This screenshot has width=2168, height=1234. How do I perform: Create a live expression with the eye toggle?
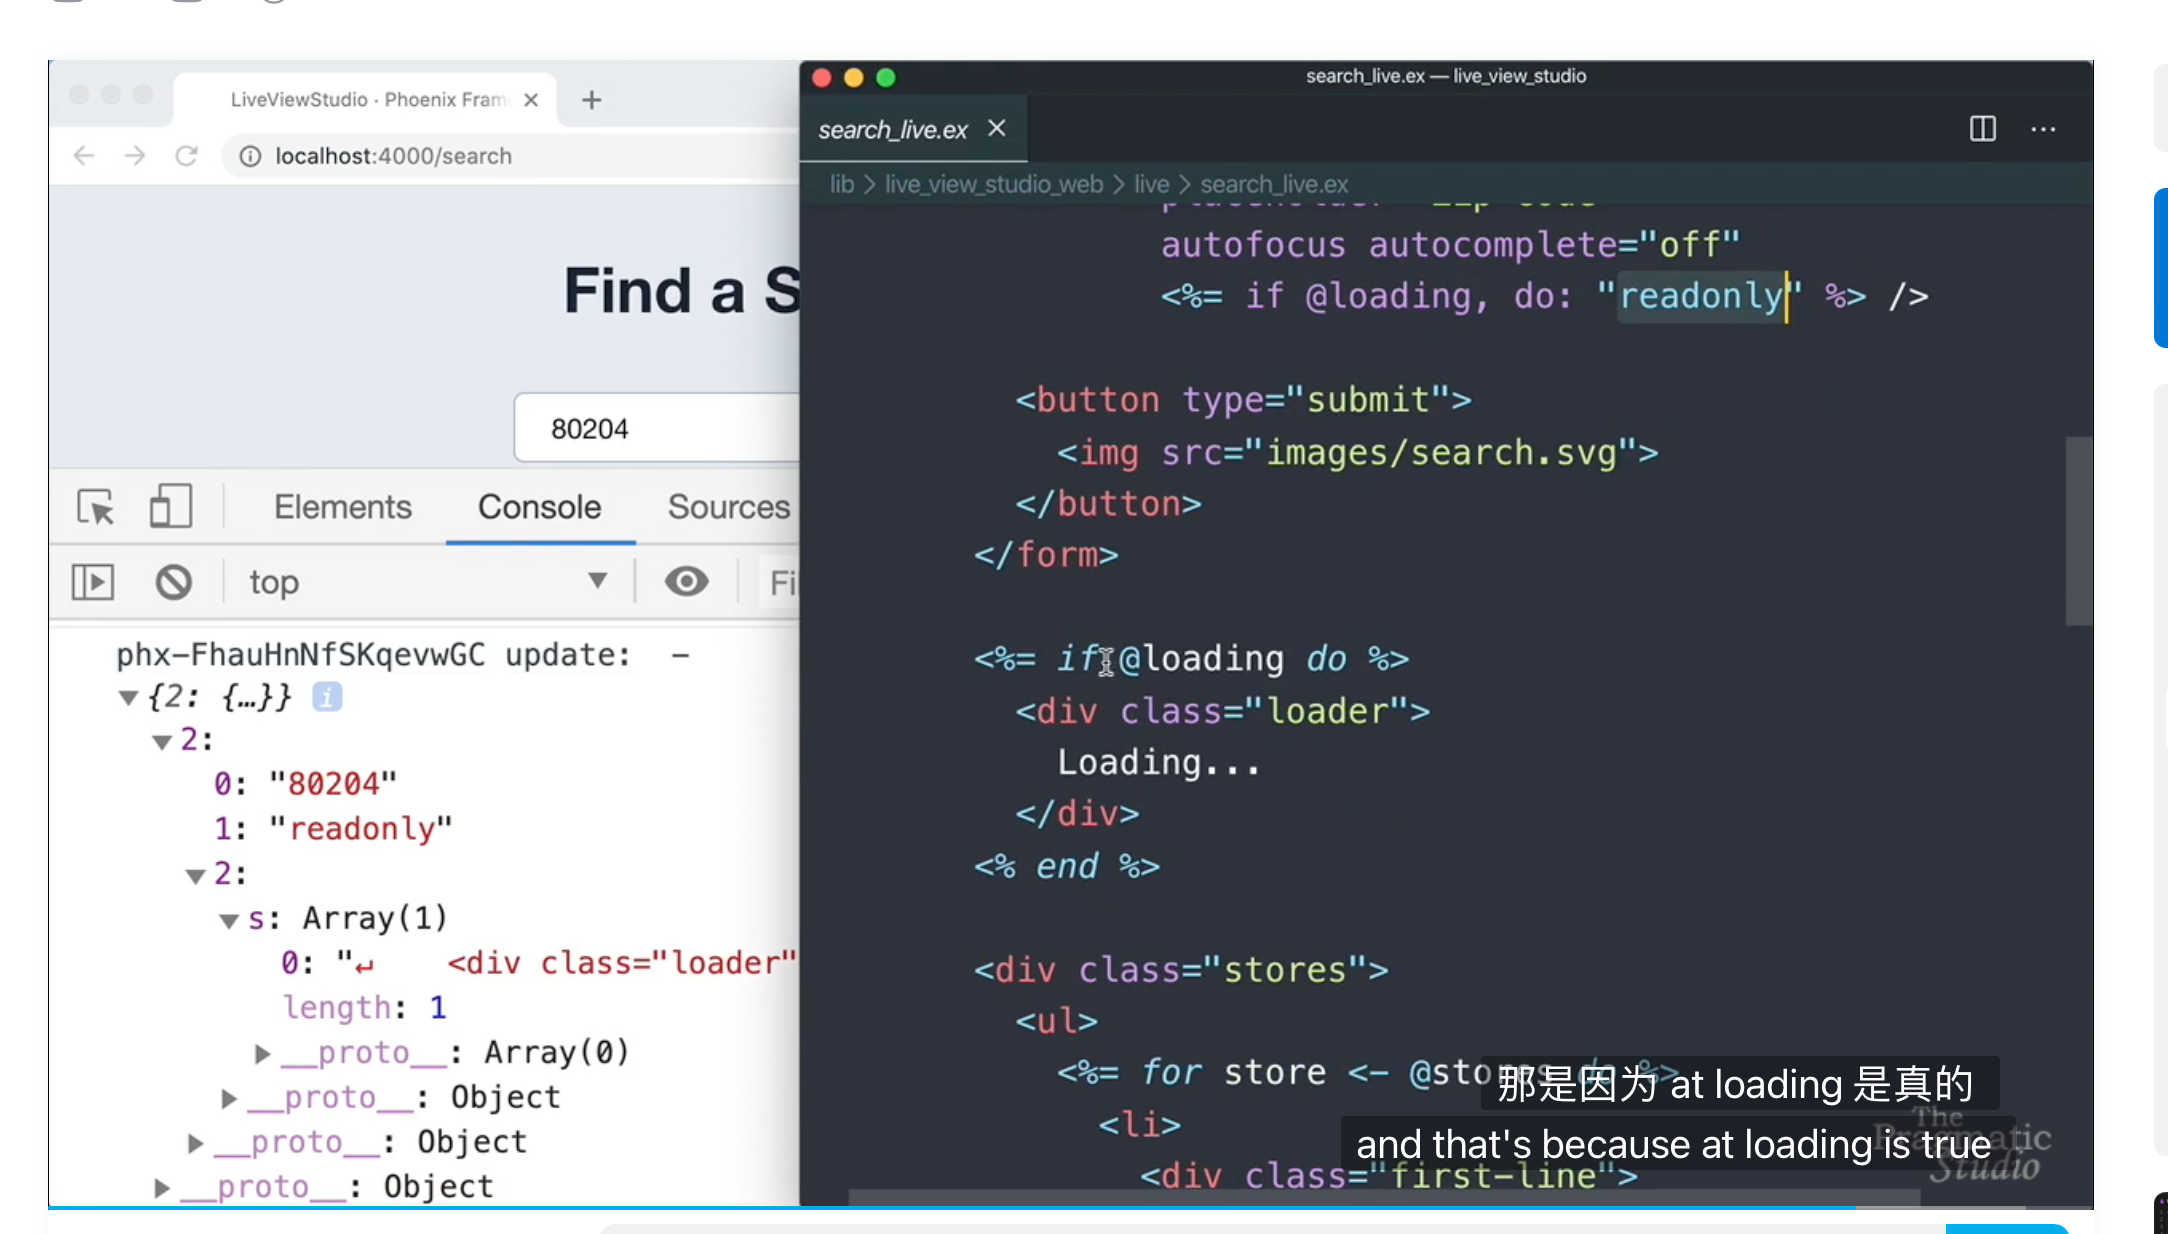[686, 581]
